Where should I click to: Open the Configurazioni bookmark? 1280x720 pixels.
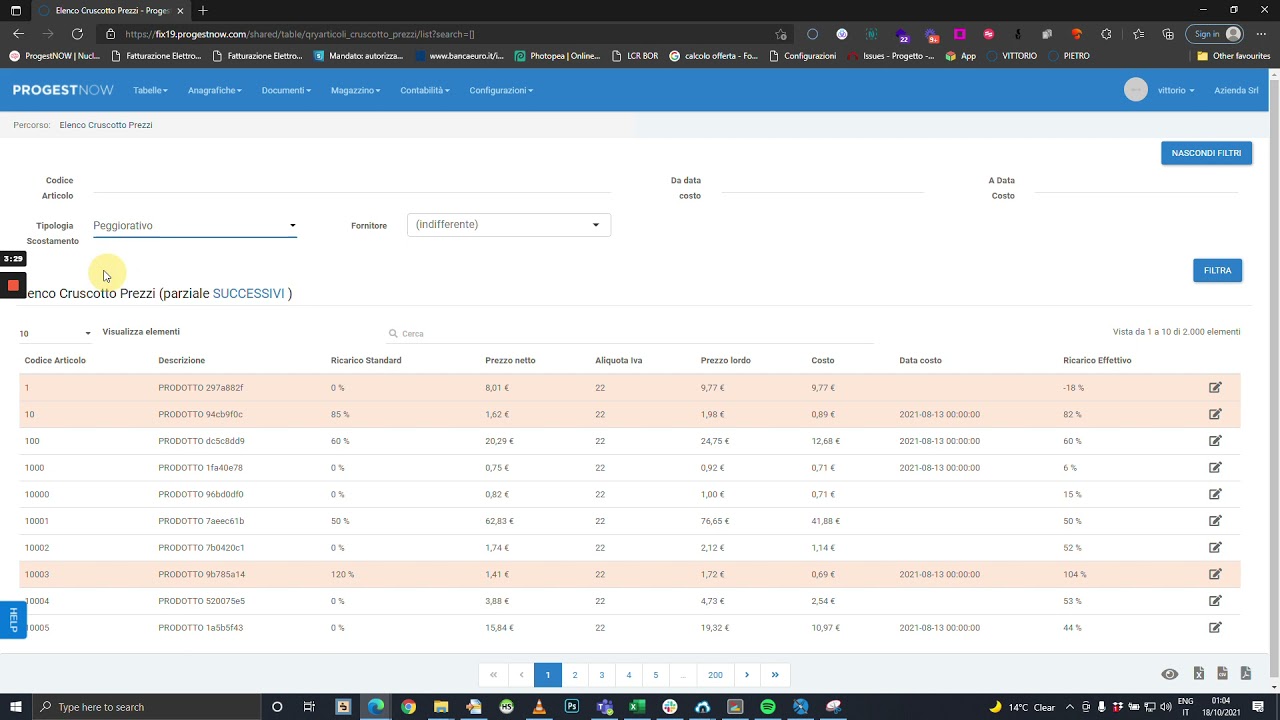[x=802, y=56]
